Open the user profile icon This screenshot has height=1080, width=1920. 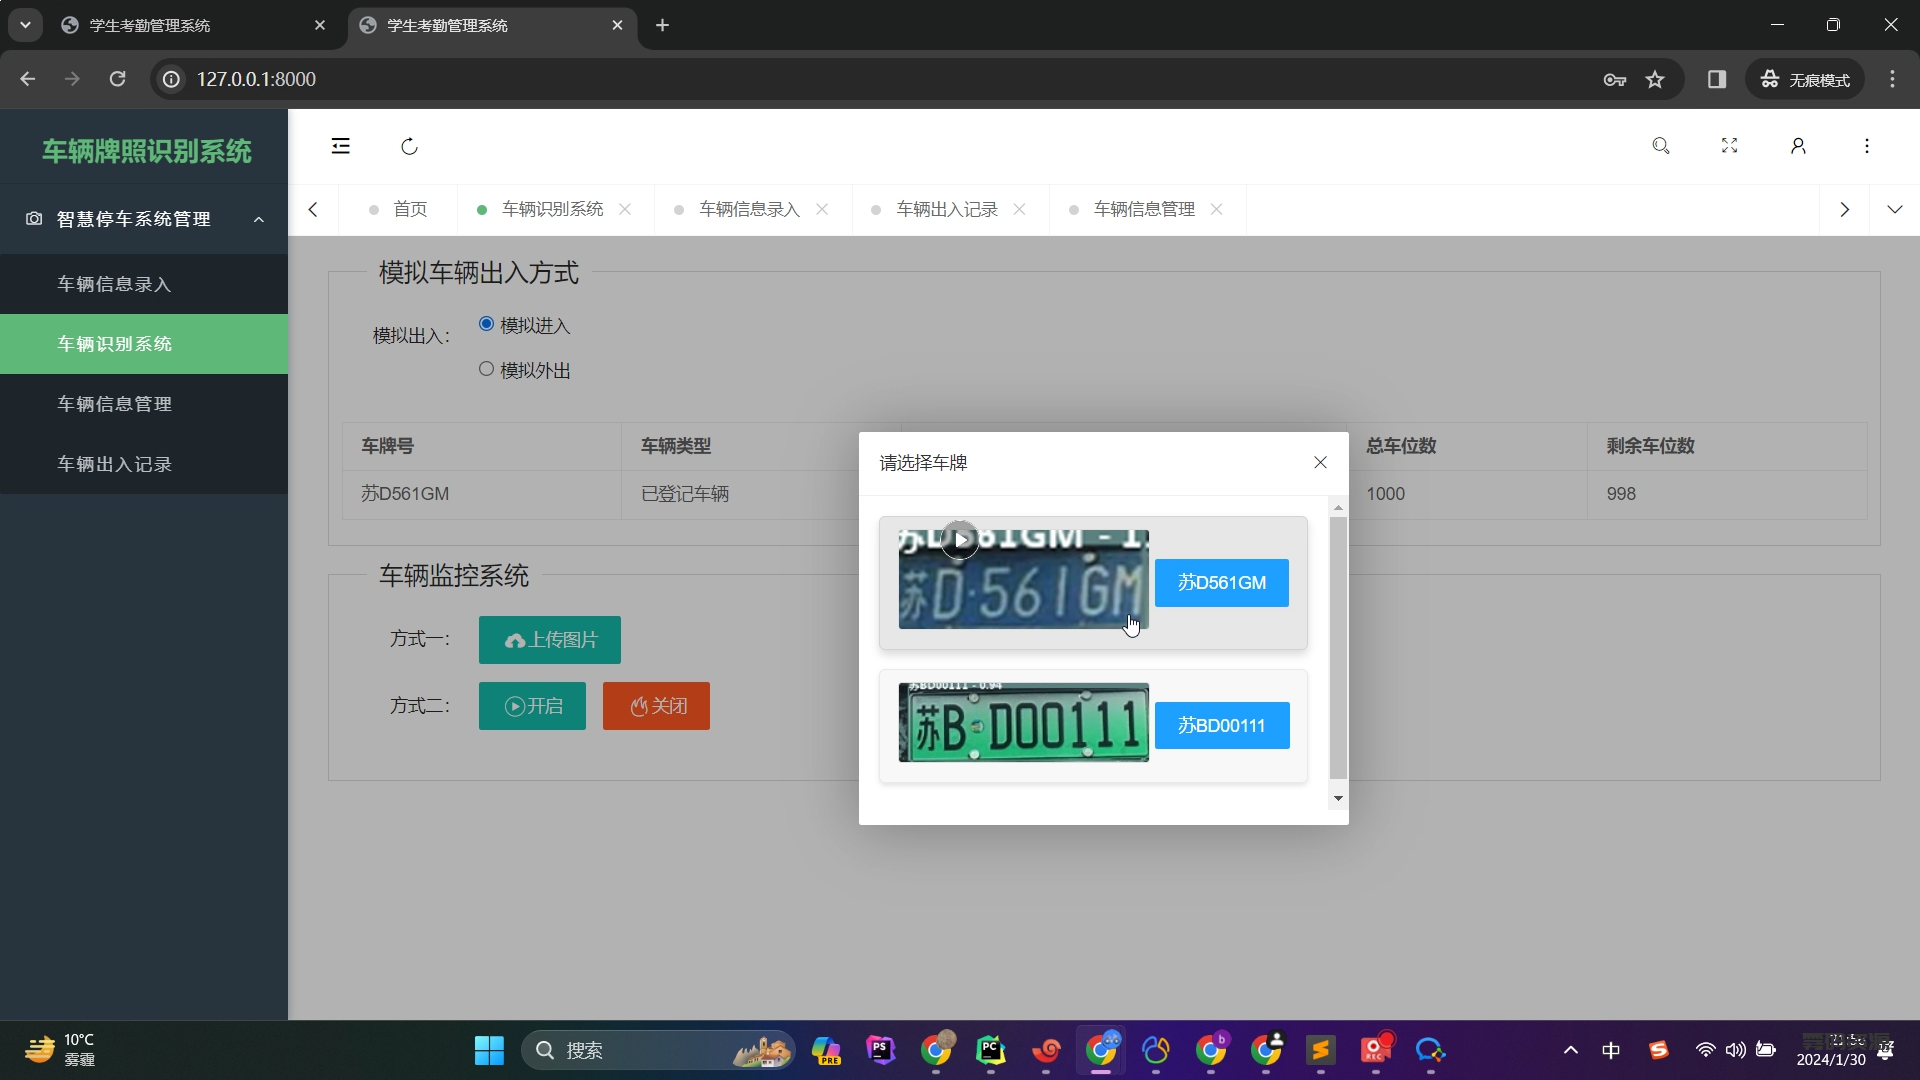(1798, 146)
